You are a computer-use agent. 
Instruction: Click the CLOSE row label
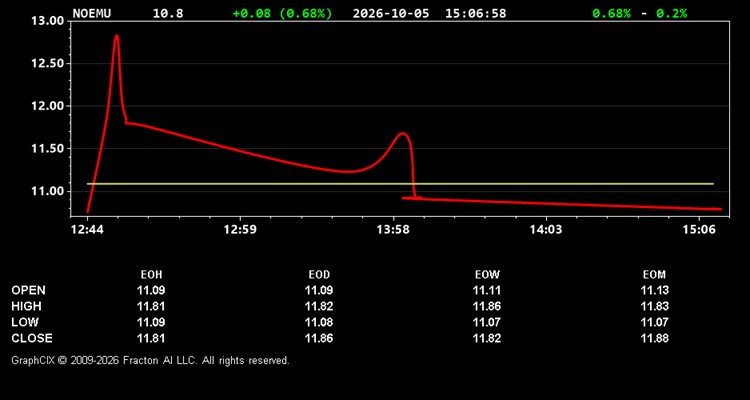[32, 338]
